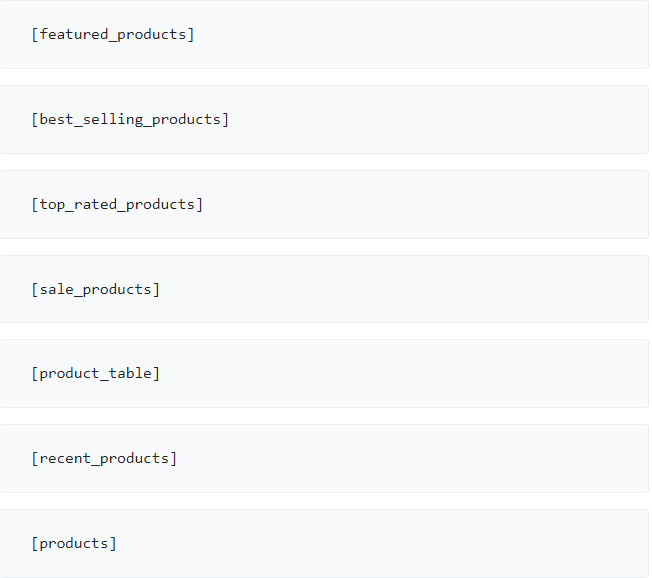Click the [sale_products] shortcode text
The image size is (652, 578).
[x=95, y=289]
